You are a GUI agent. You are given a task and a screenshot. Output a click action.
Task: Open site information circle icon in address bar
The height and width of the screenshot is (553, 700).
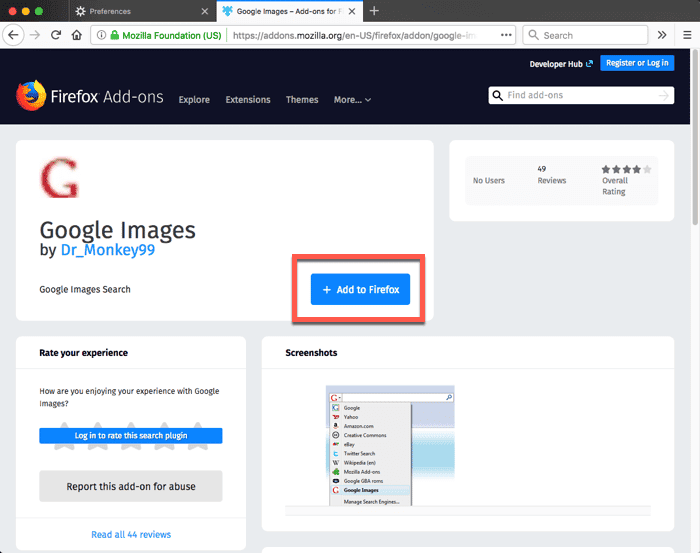(x=101, y=35)
